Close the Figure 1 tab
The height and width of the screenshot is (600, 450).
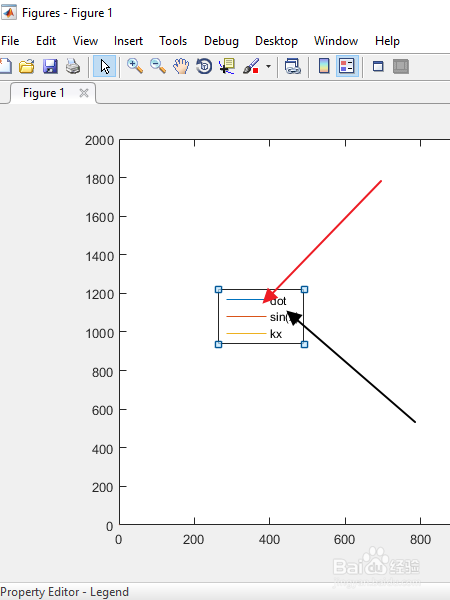(84, 93)
